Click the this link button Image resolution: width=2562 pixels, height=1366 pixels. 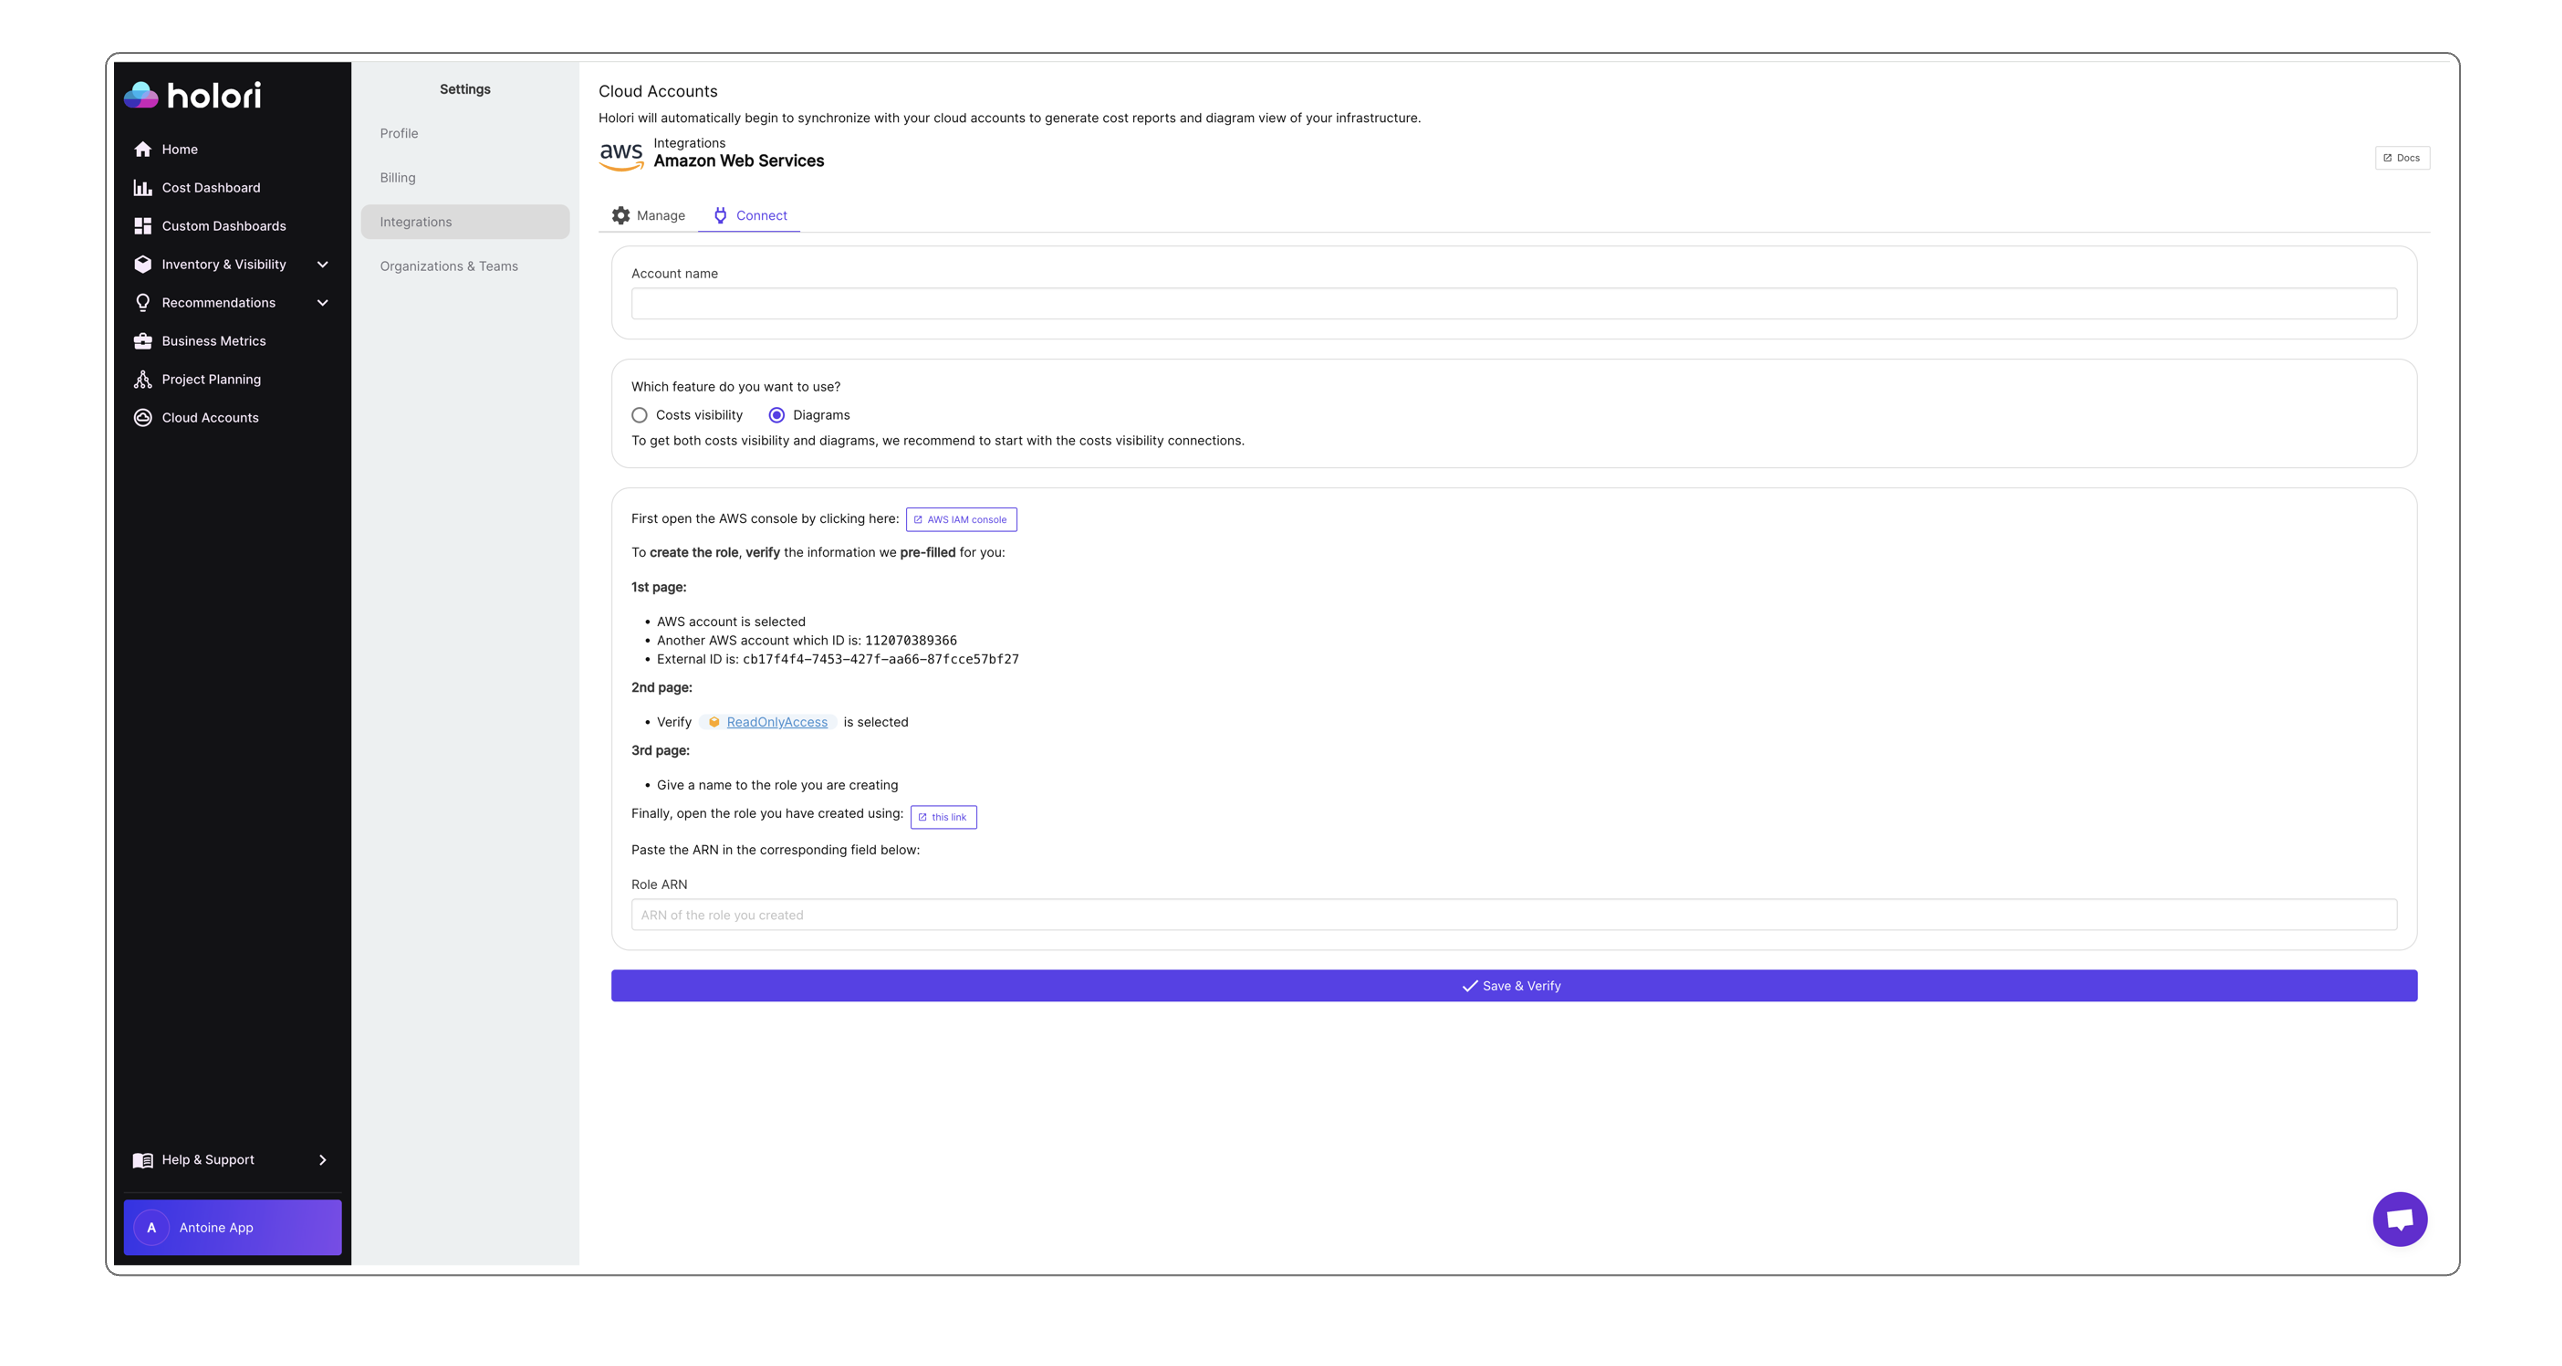pos(944,817)
